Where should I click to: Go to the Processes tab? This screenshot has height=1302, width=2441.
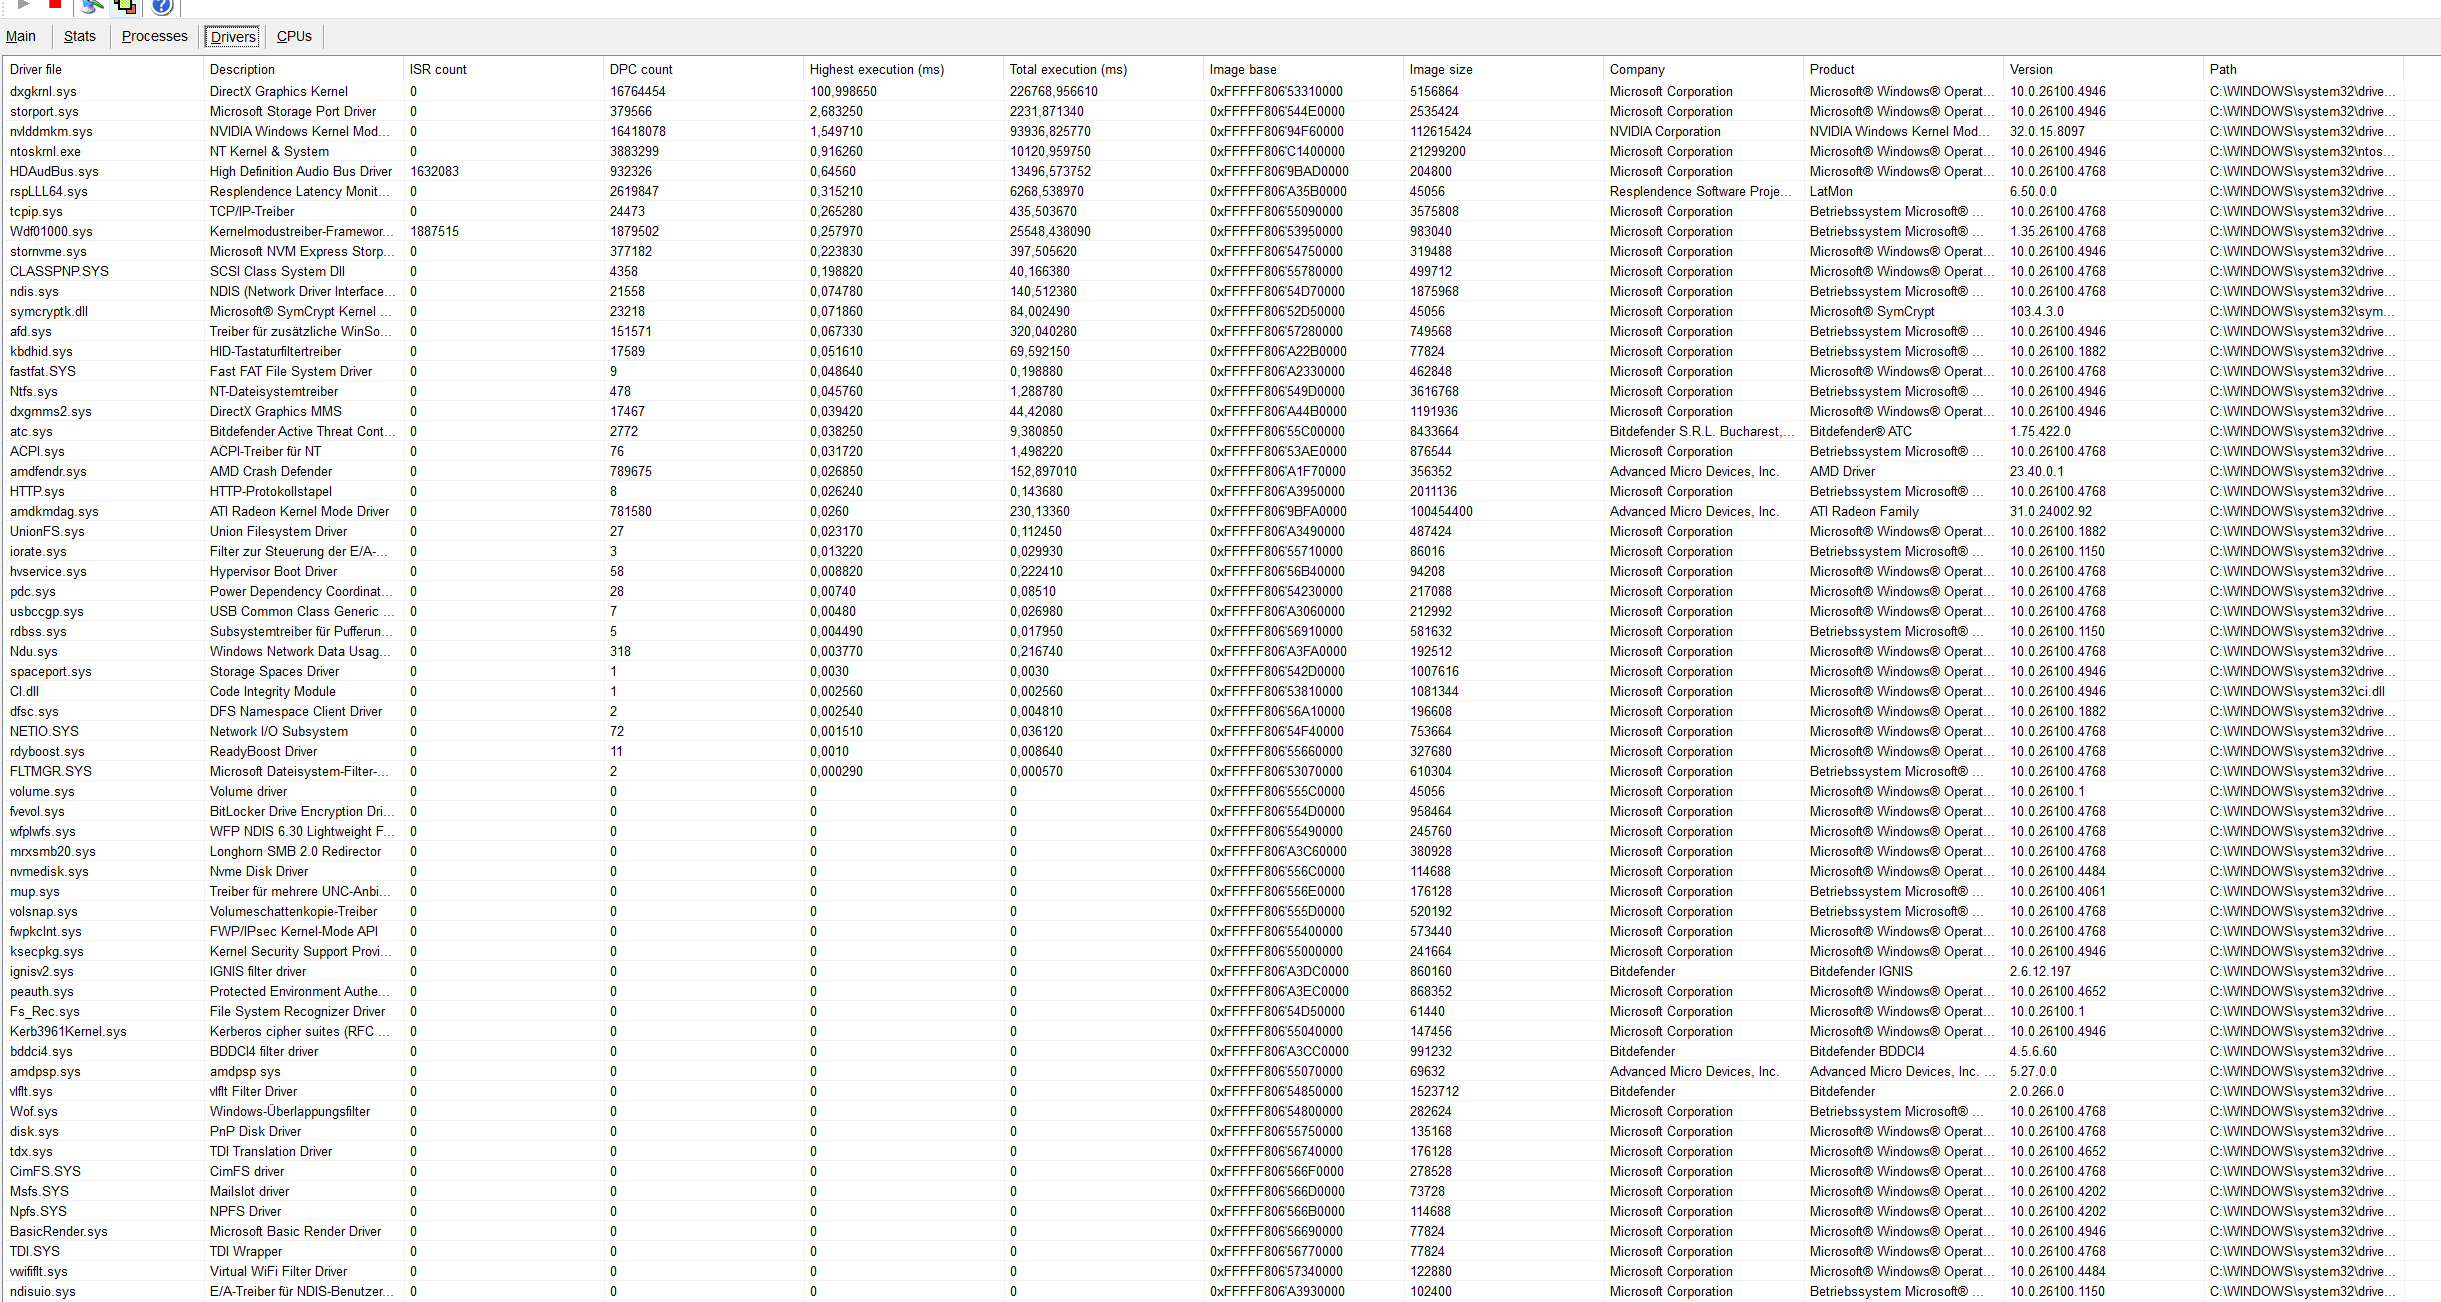(x=154, y=36)
